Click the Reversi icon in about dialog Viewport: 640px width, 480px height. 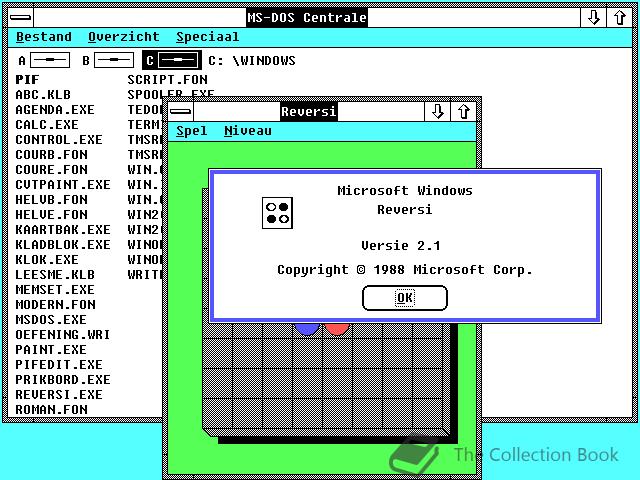pos(278,213)
